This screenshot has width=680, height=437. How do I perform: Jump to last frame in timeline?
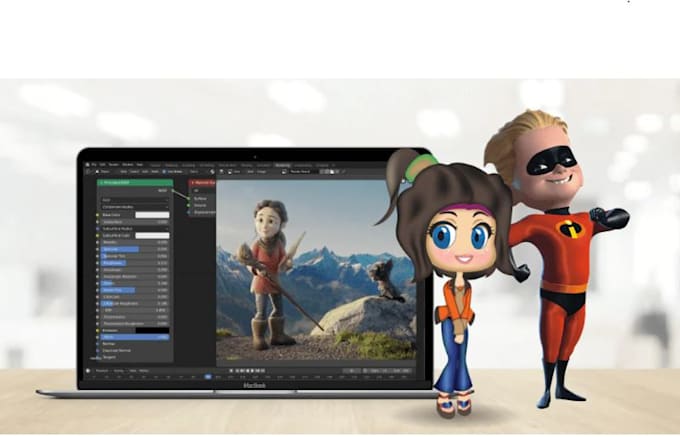pos(263,371)
